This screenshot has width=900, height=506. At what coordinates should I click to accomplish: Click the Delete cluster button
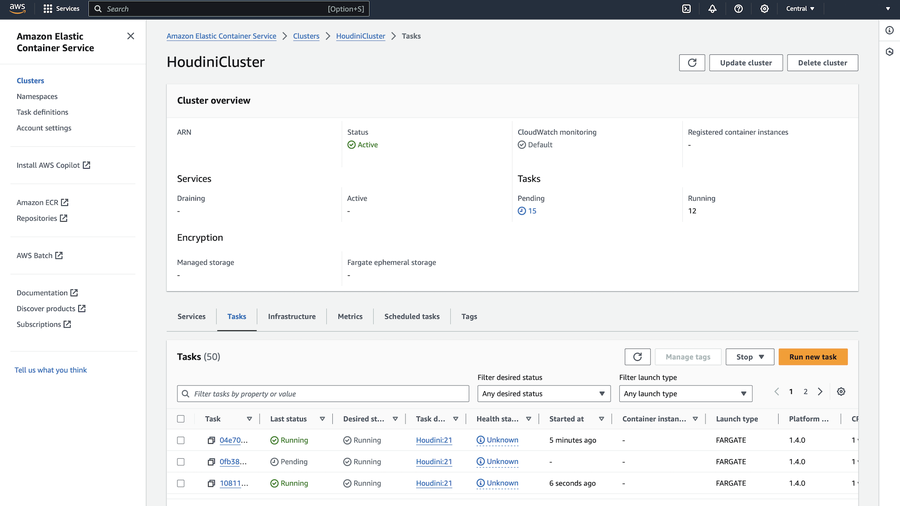click(x=822, y=63)
